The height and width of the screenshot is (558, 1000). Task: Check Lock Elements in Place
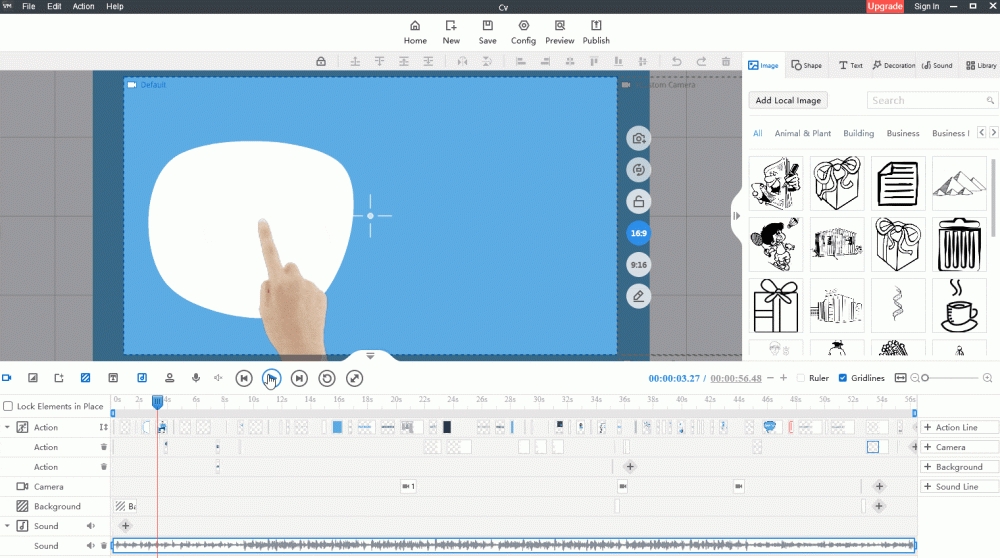pos(8,406)
